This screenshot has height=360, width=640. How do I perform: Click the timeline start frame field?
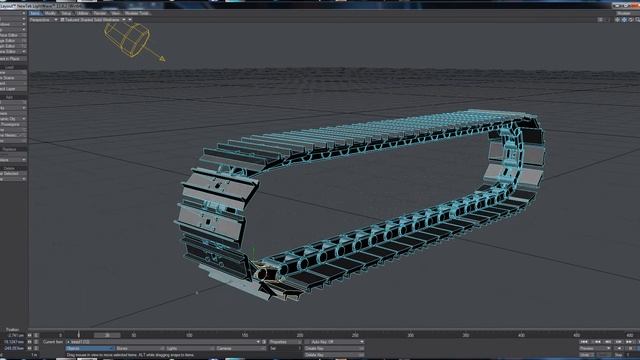60,335
